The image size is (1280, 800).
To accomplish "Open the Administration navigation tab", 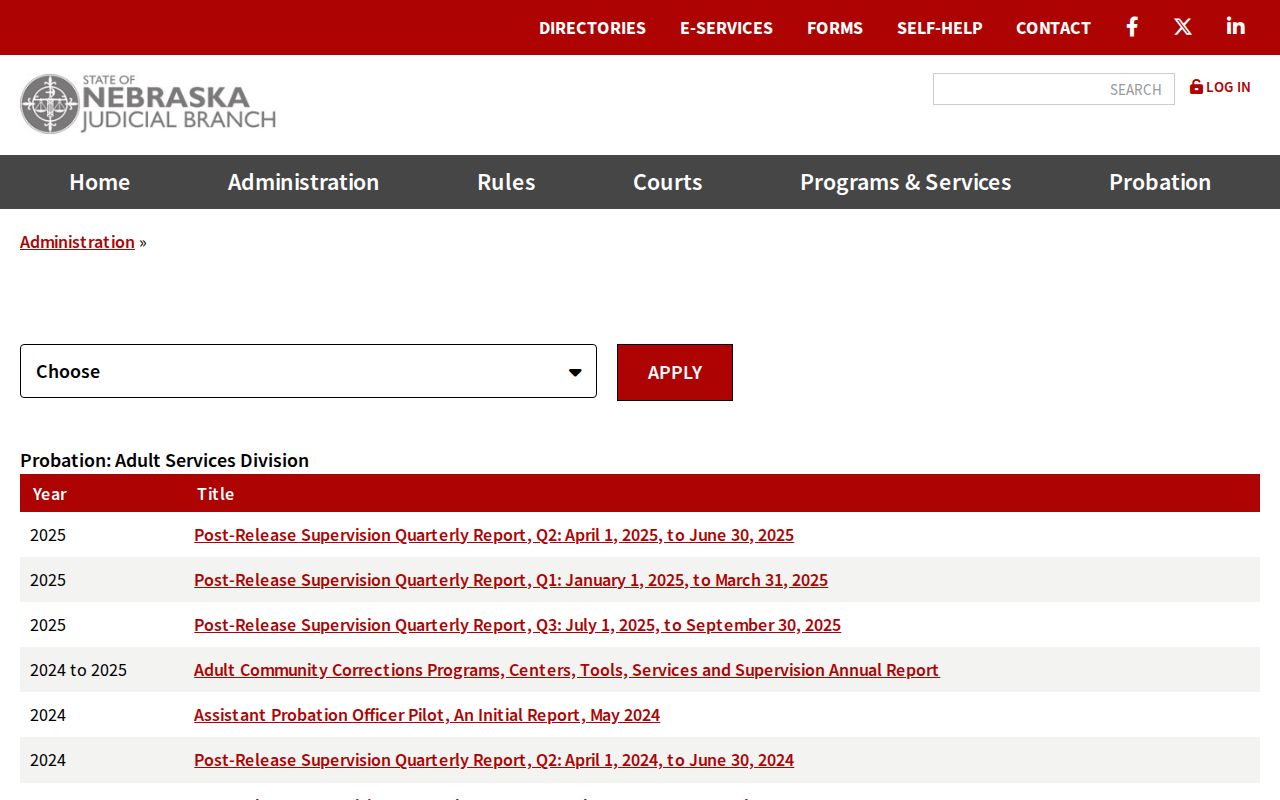I will 303,182.
